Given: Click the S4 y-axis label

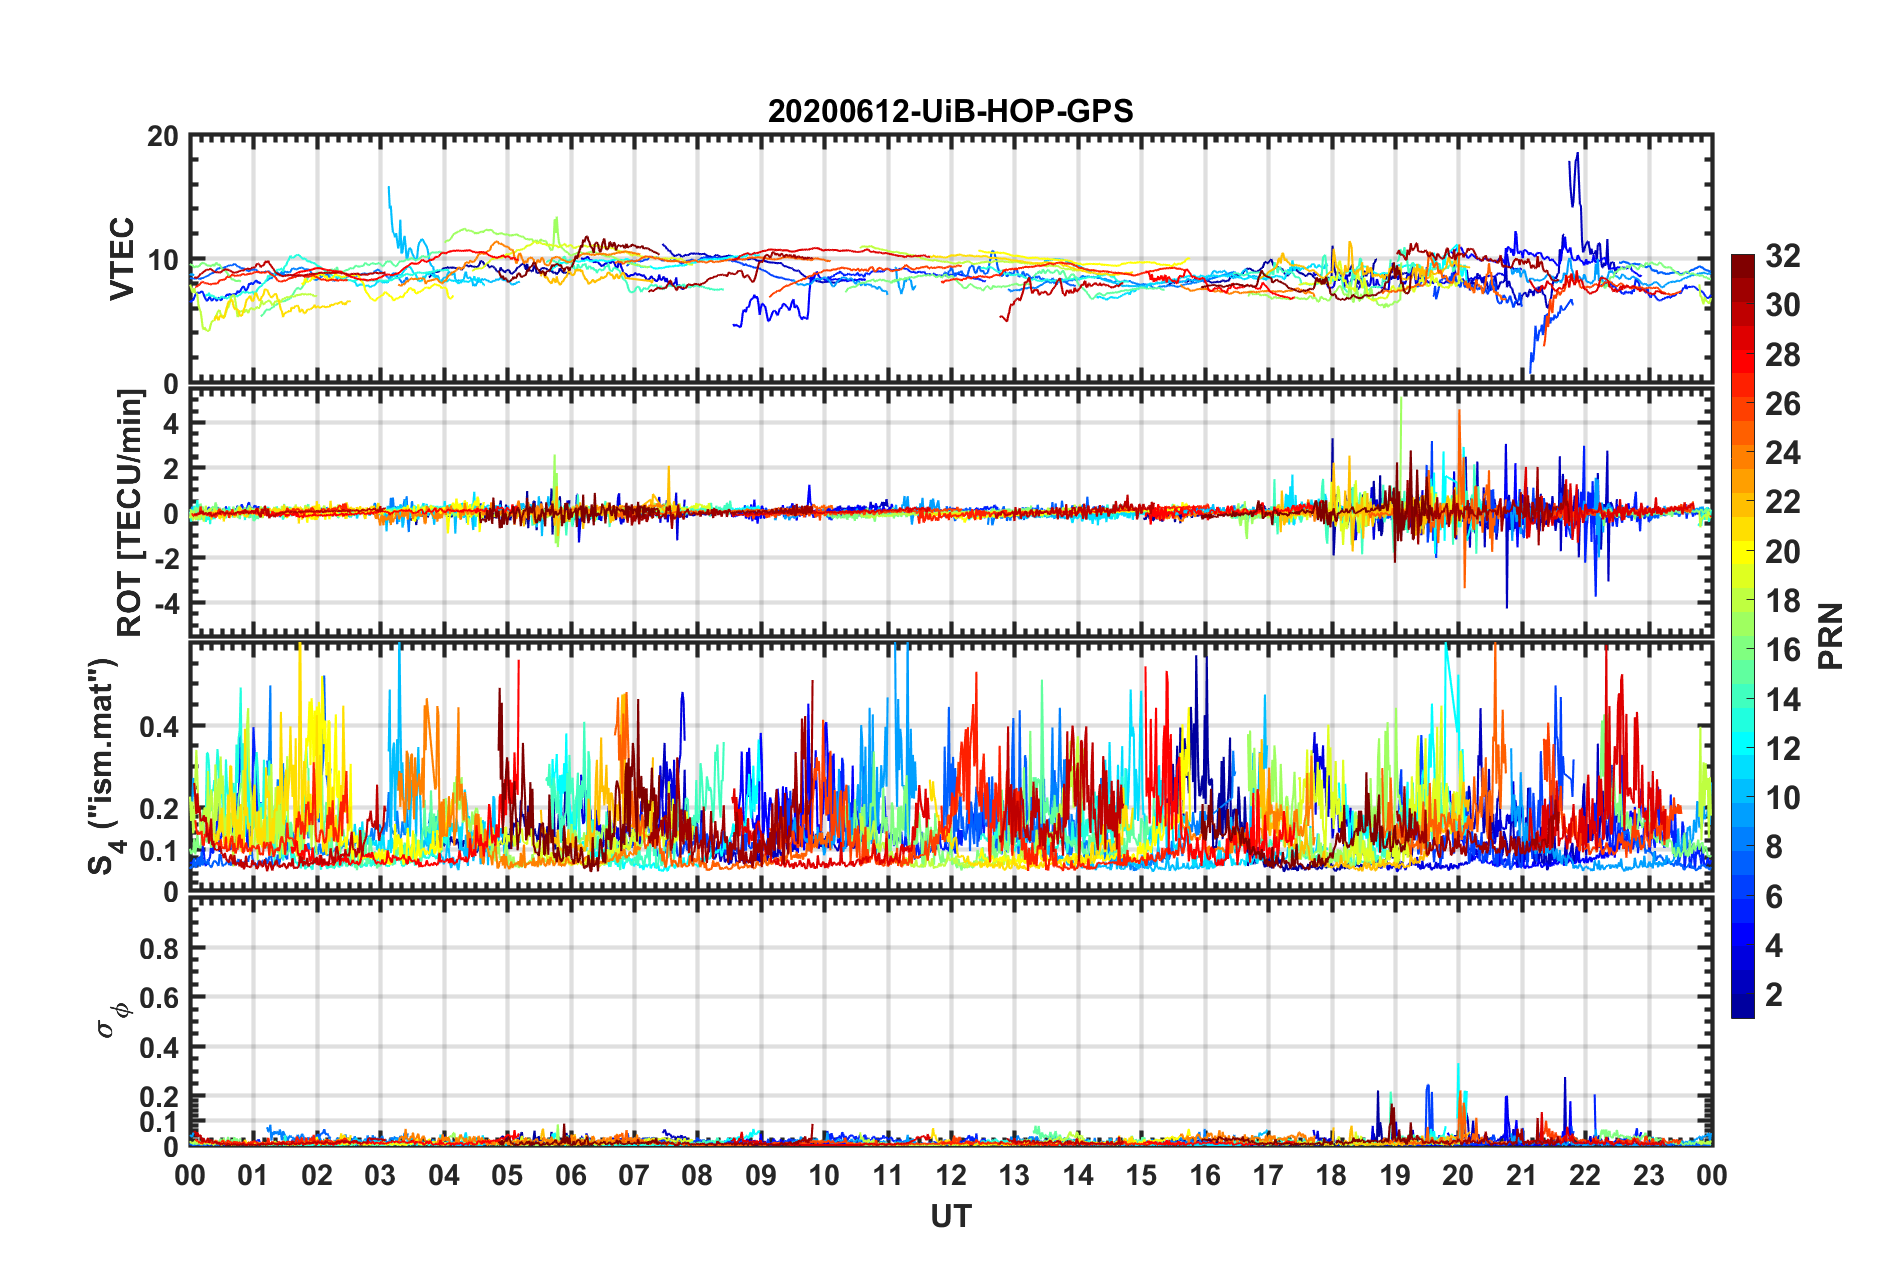Looking at the screenshot, I should (103, 766).
